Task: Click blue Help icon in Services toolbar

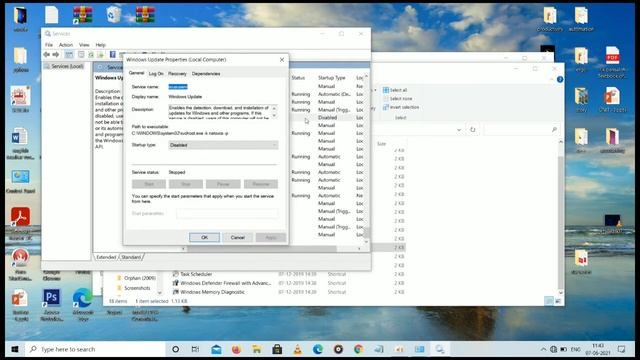Action: (x=113, y=55)
